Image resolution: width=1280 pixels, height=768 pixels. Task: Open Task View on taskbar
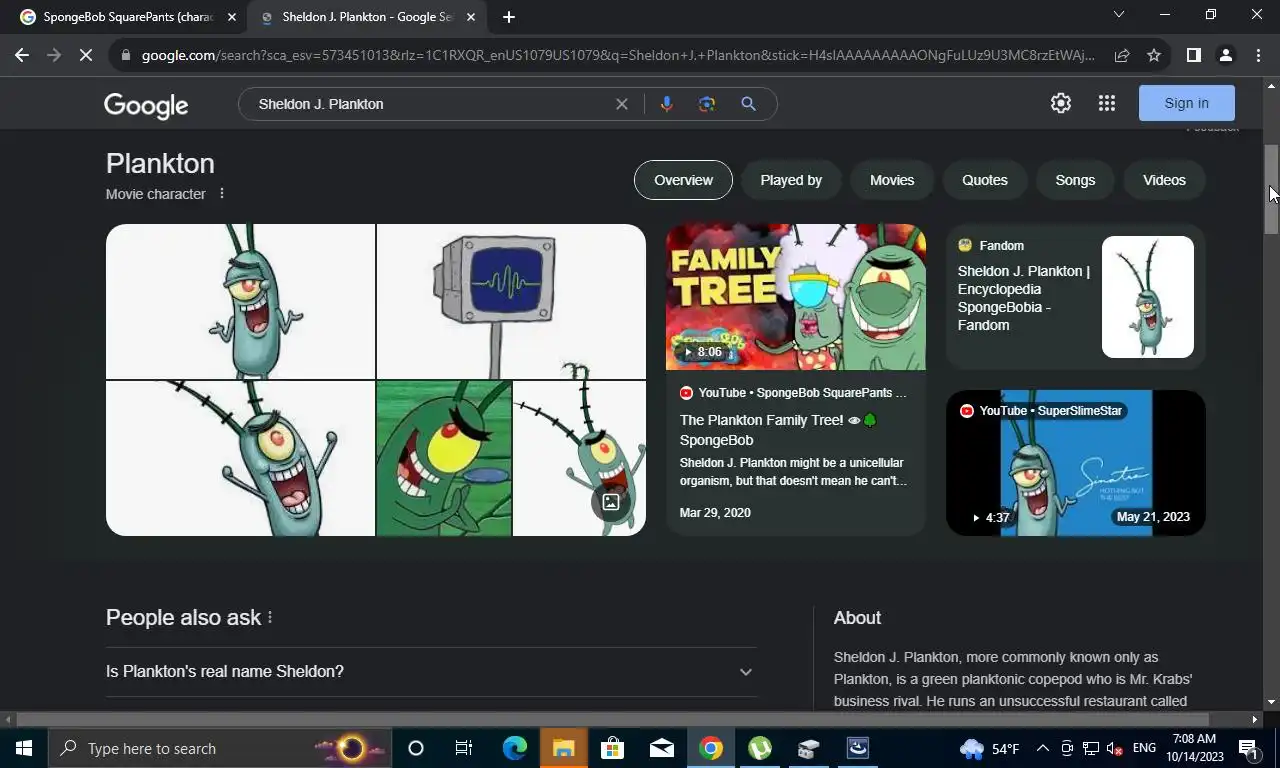[x=464, y=748]
